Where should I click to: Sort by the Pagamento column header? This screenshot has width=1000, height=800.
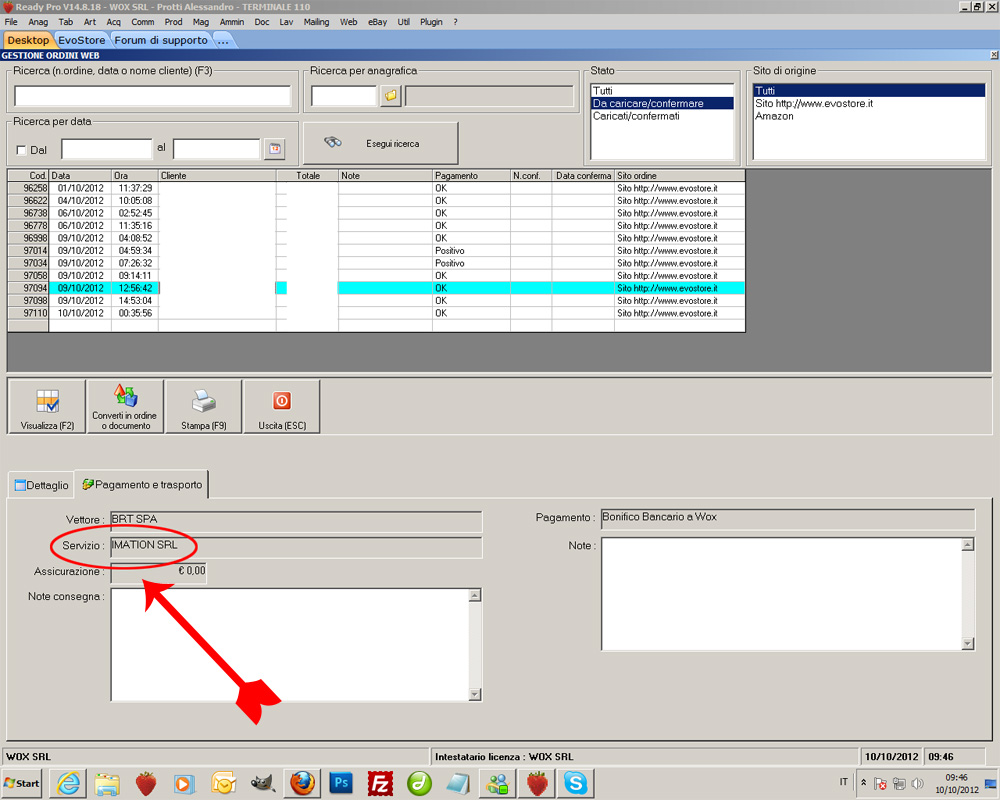[471, 175]
